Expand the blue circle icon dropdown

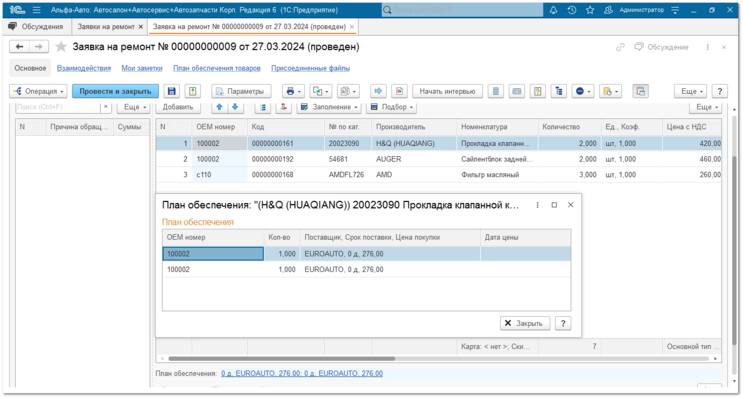(x=583, y=91)
